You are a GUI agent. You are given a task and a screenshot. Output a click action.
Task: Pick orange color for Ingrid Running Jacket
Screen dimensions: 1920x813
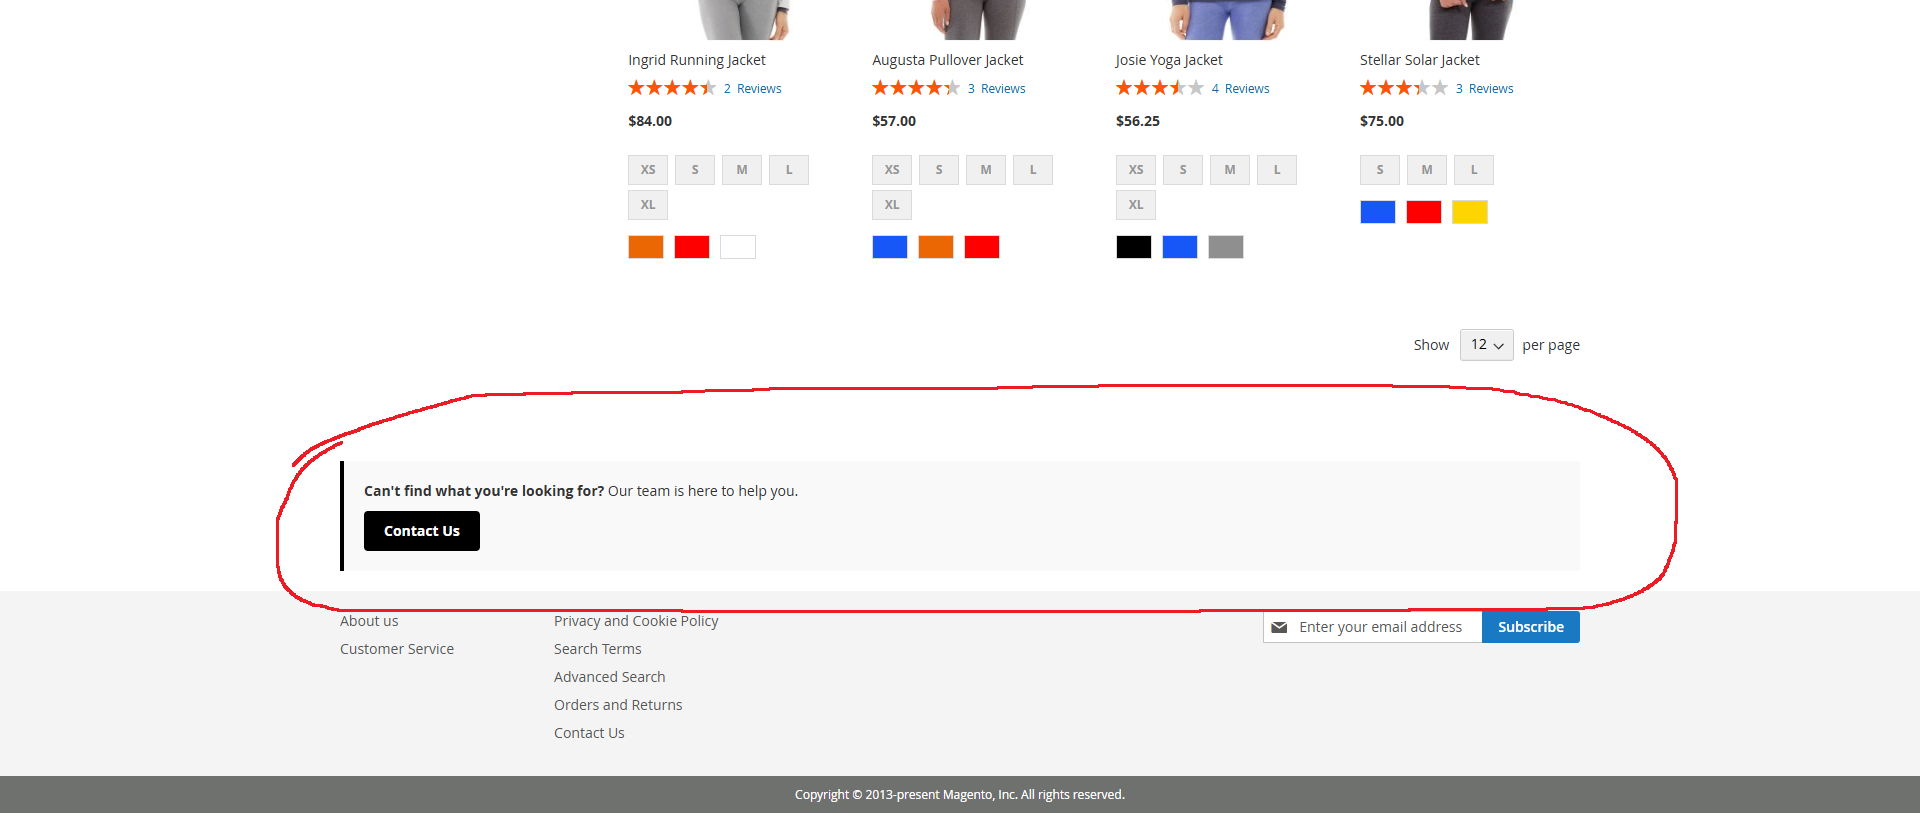(646, 247)
